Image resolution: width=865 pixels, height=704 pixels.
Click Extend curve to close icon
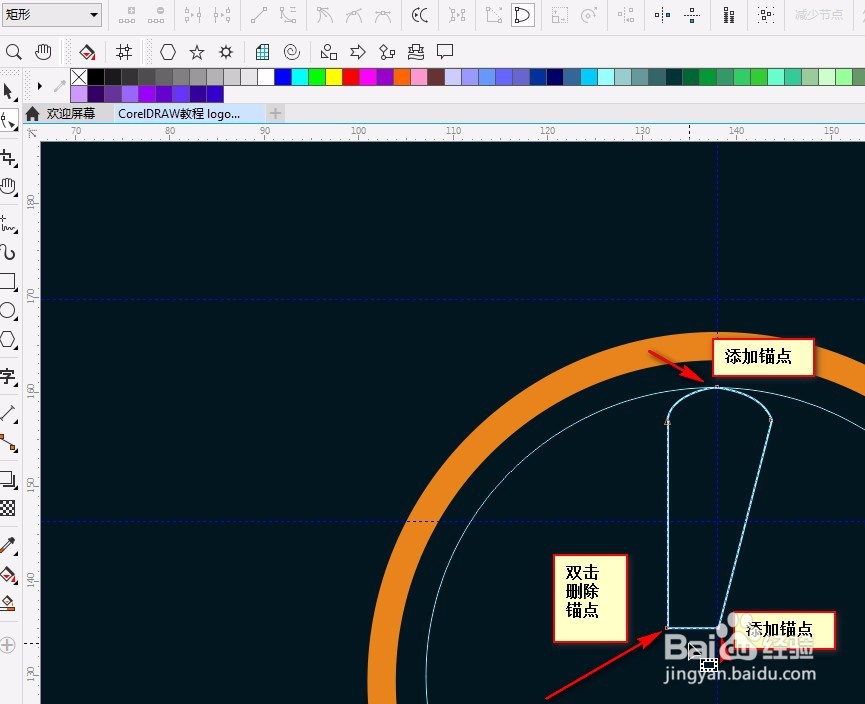494,15
